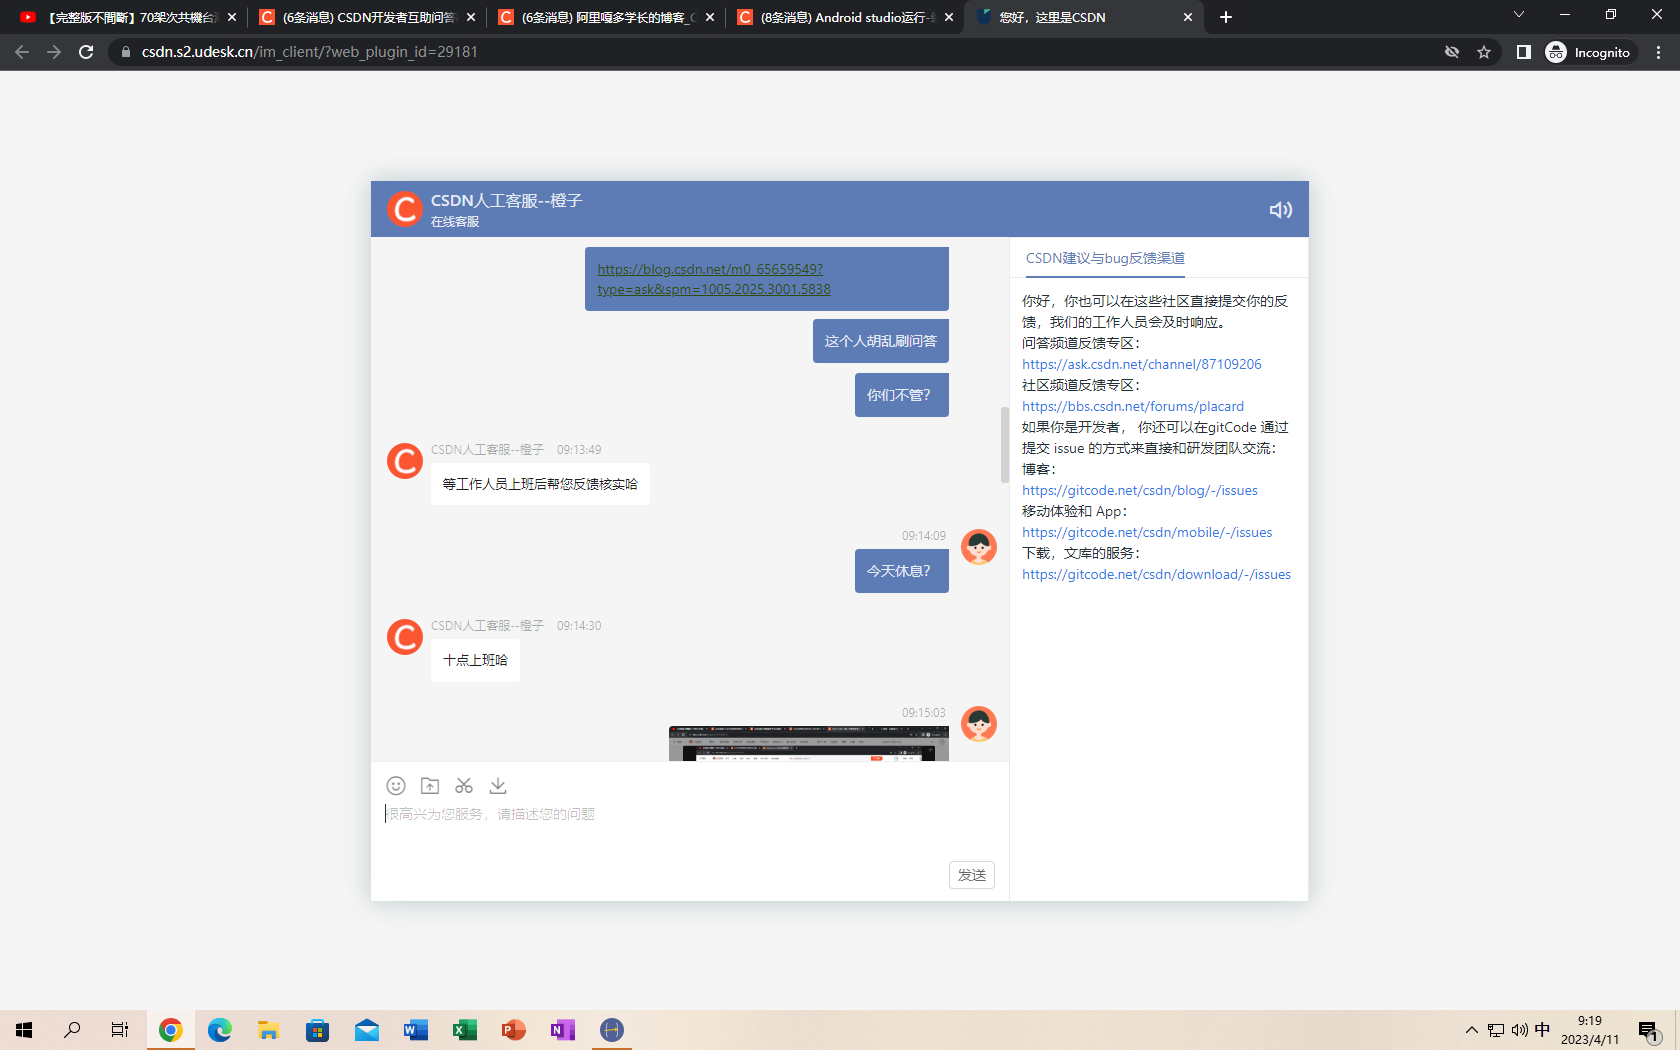Click the 你们不管? message bubble
Screen dimensions: 1680x1050
902,395
